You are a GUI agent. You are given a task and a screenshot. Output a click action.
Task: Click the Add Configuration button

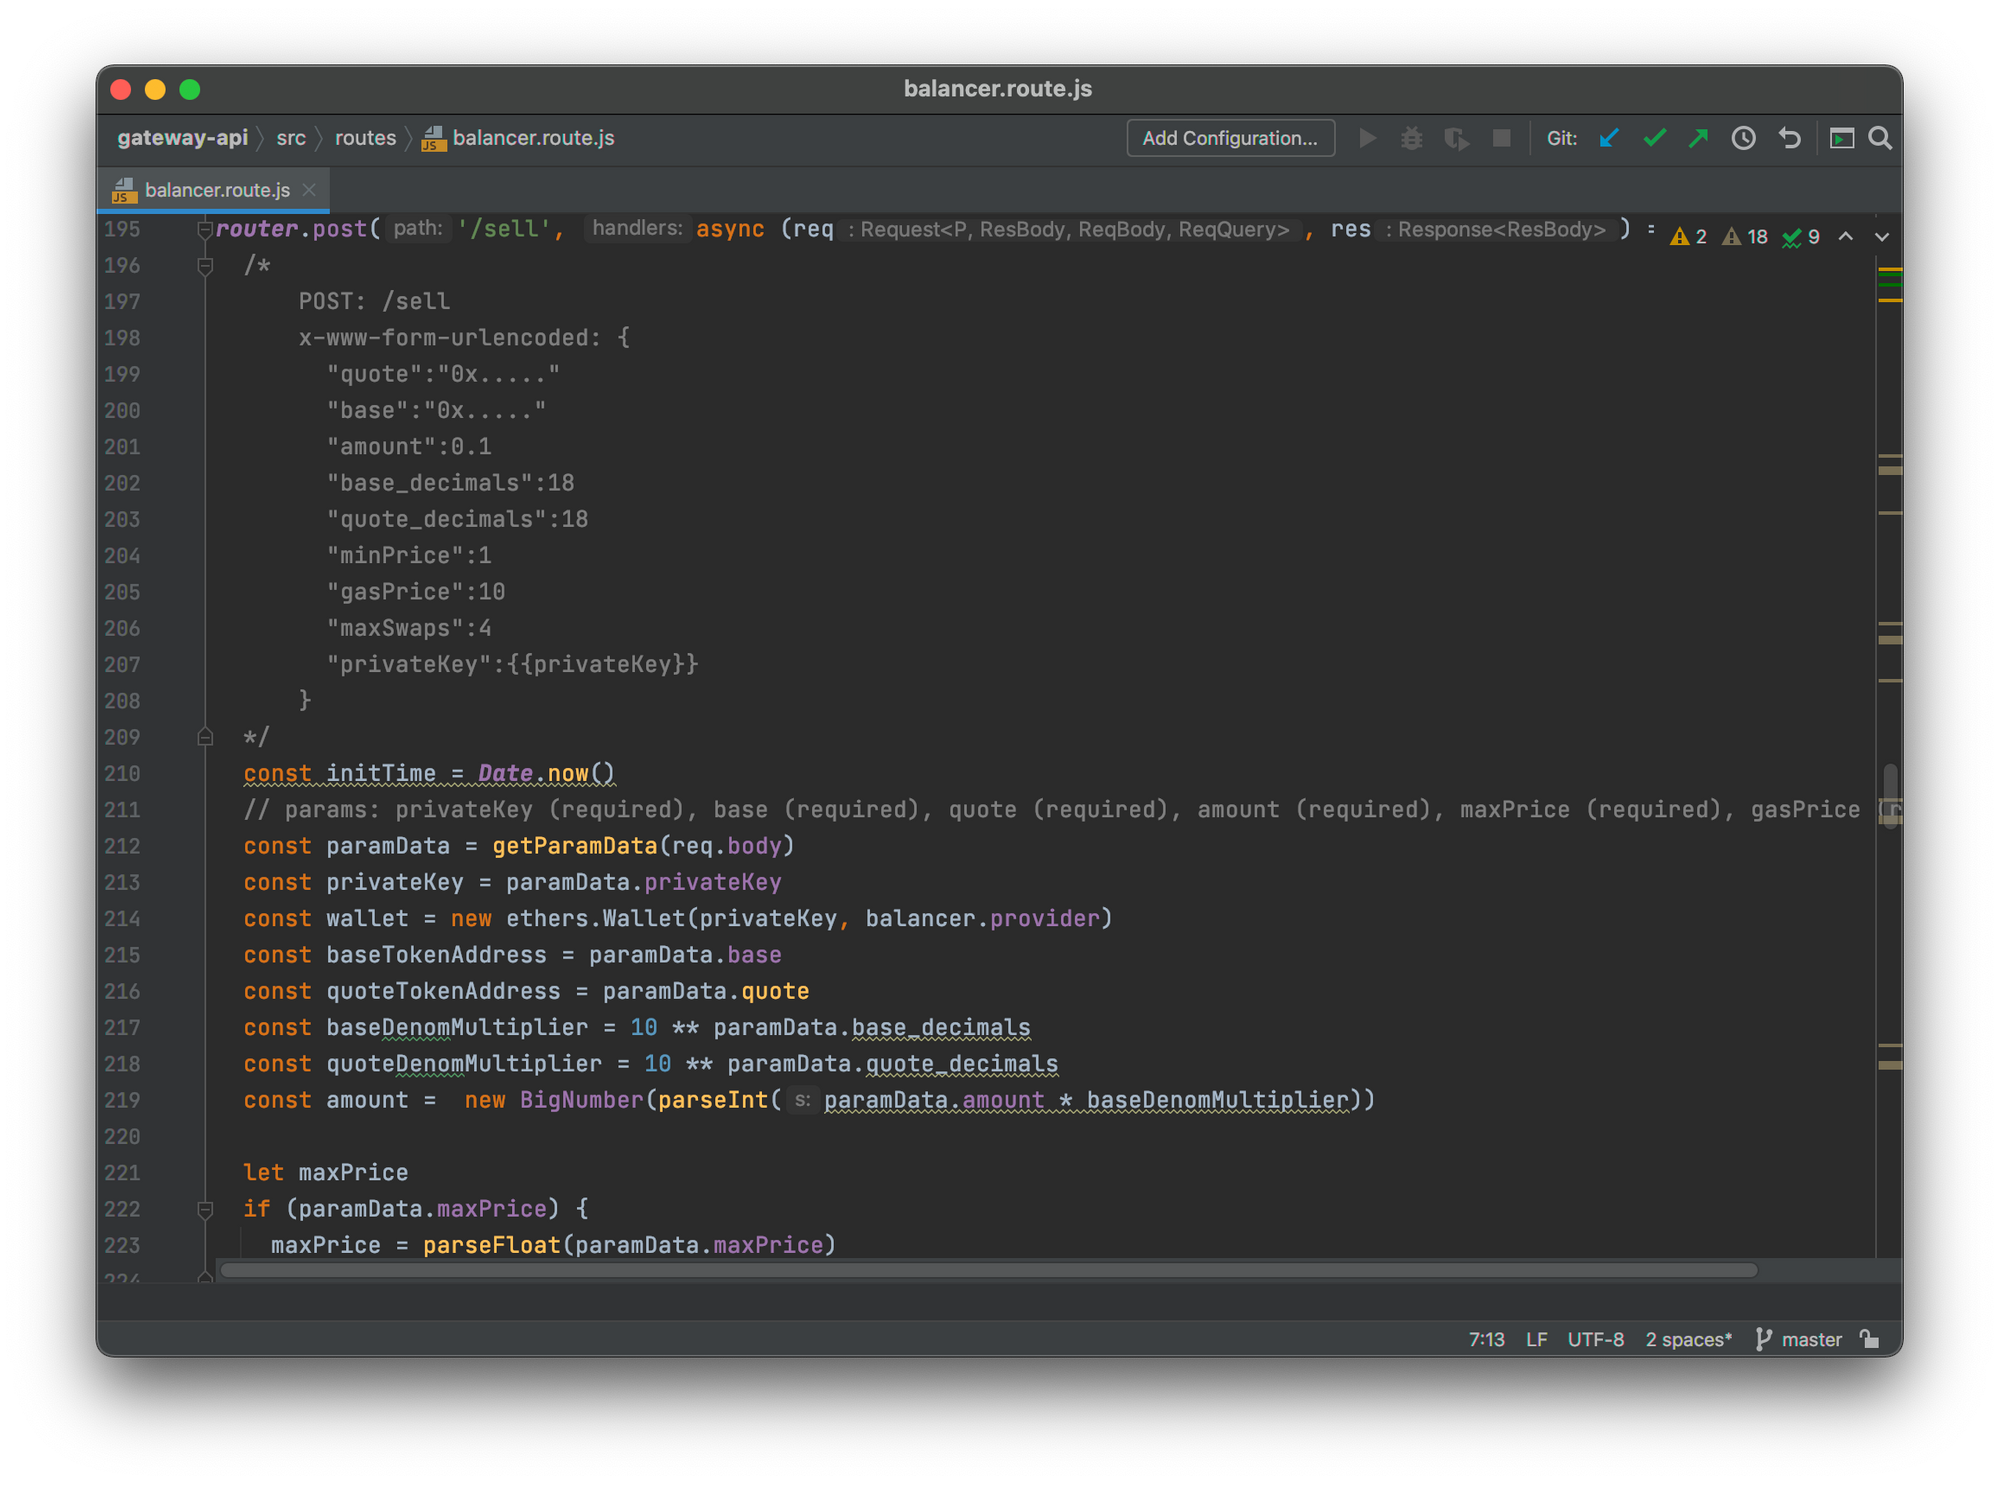tap(1229, 138)
